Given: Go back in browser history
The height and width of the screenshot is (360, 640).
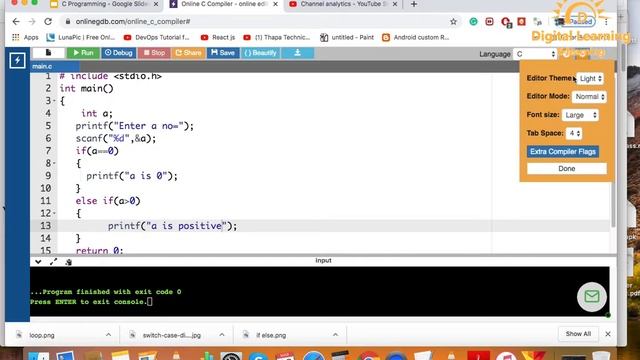Looking at the screenshot, I should 16,21.
